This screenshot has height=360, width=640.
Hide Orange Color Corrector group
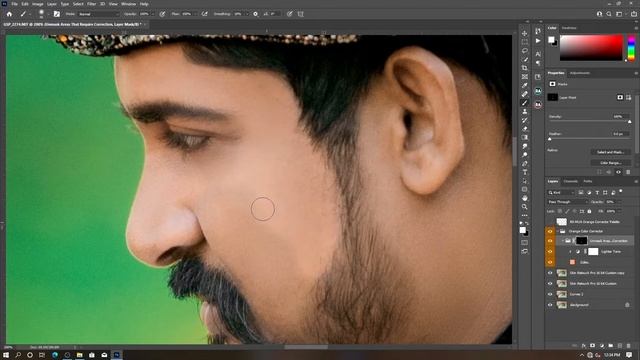pyautogui.click(x=550, y=231)
